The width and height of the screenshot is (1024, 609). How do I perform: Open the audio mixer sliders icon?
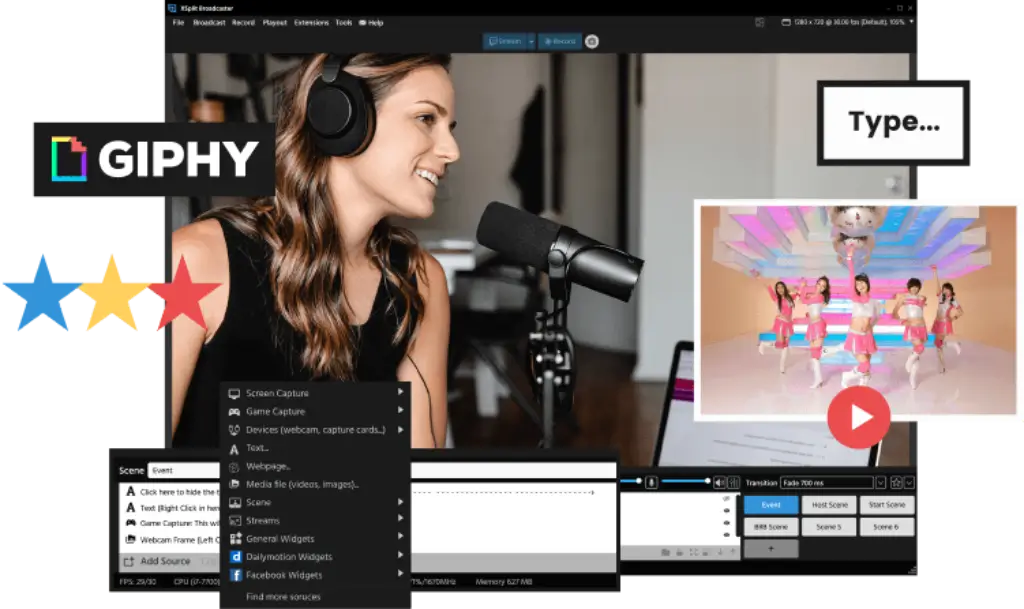733,482
